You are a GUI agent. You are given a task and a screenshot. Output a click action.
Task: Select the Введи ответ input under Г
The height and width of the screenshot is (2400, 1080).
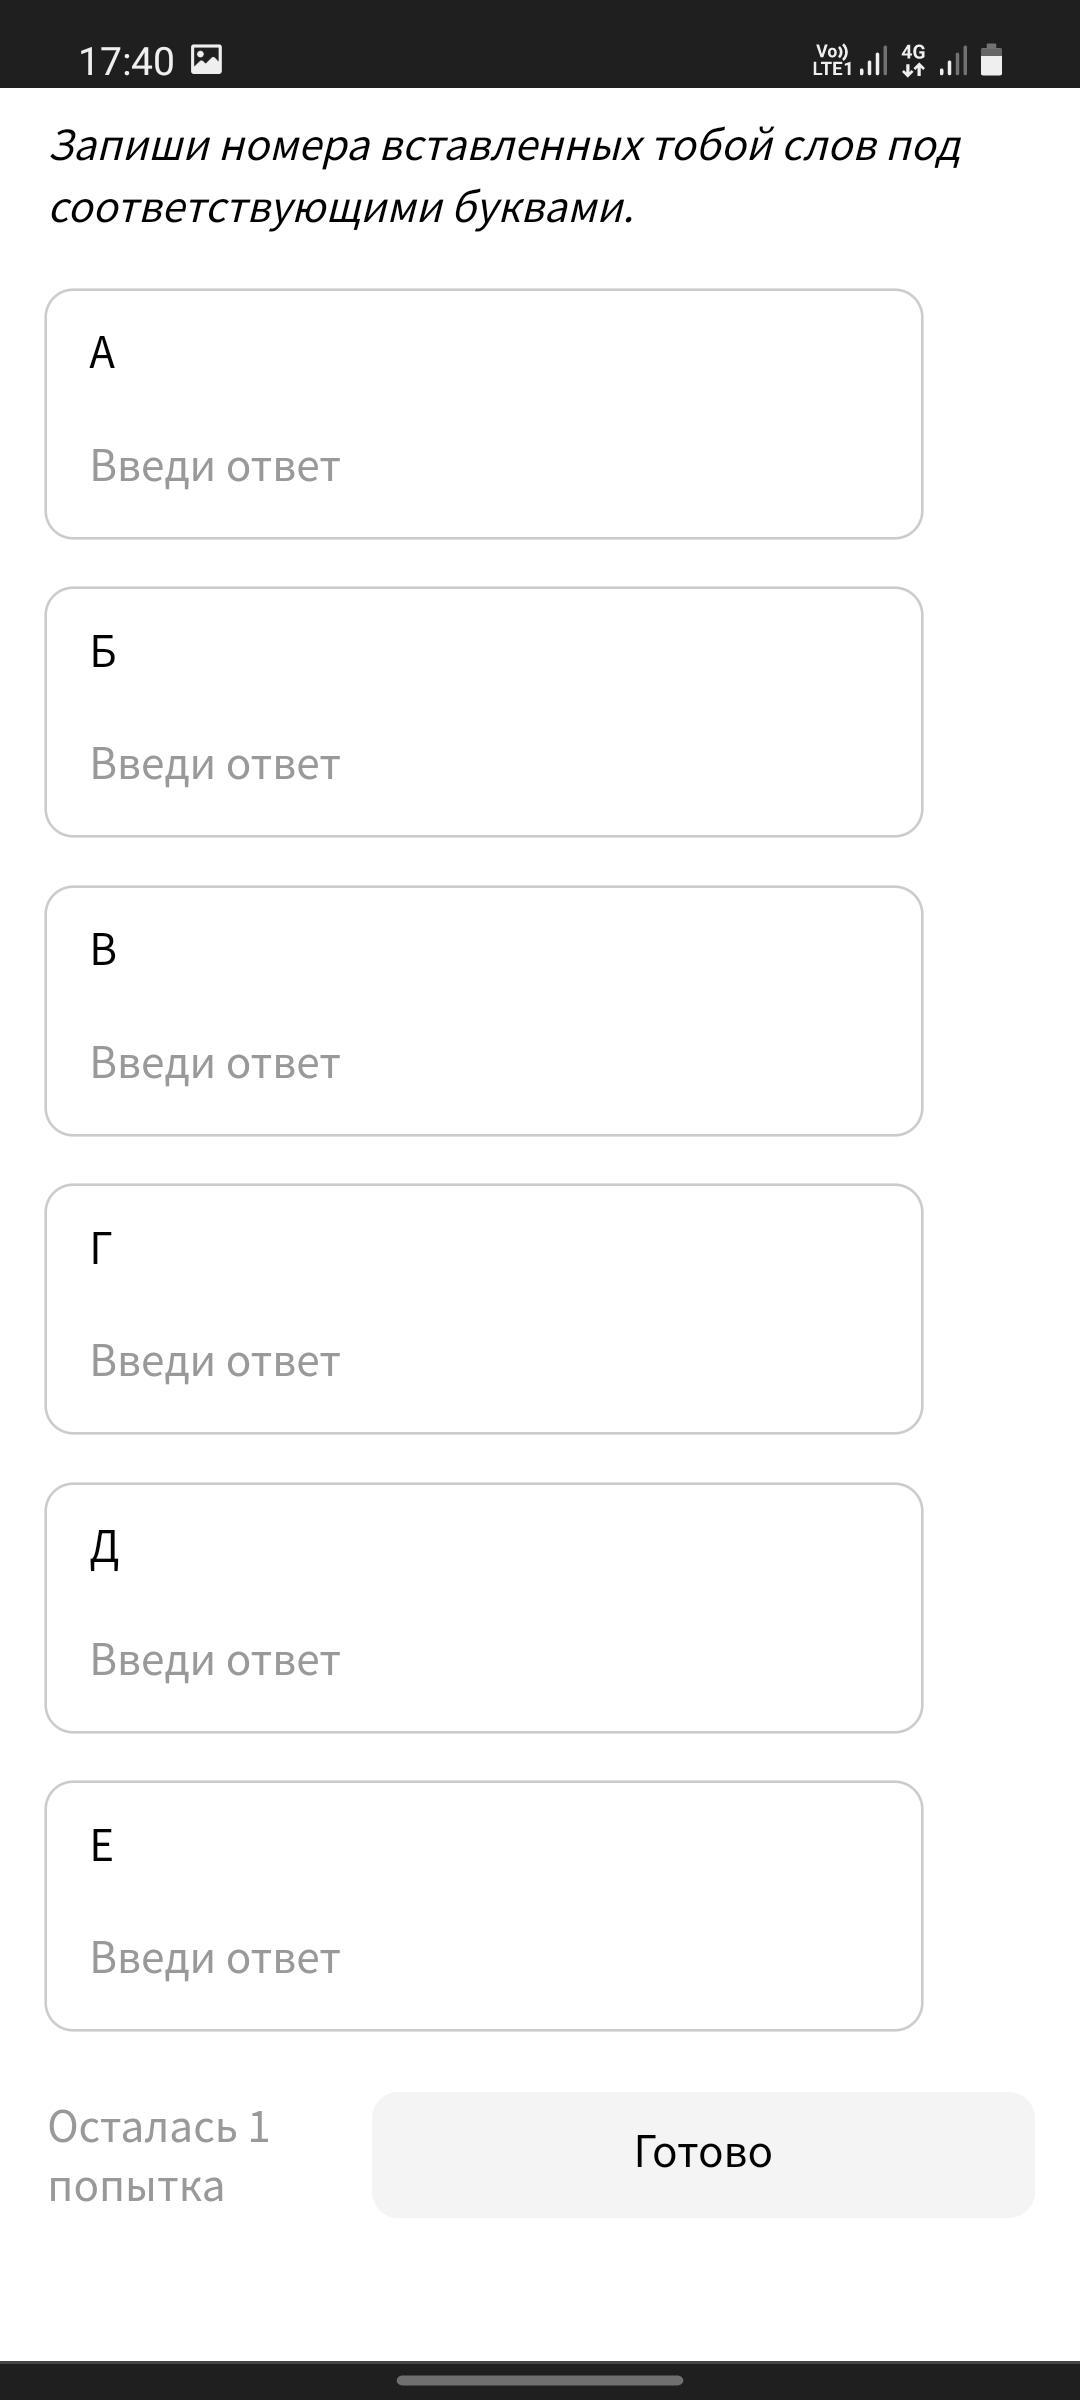tap(215, 1361)
